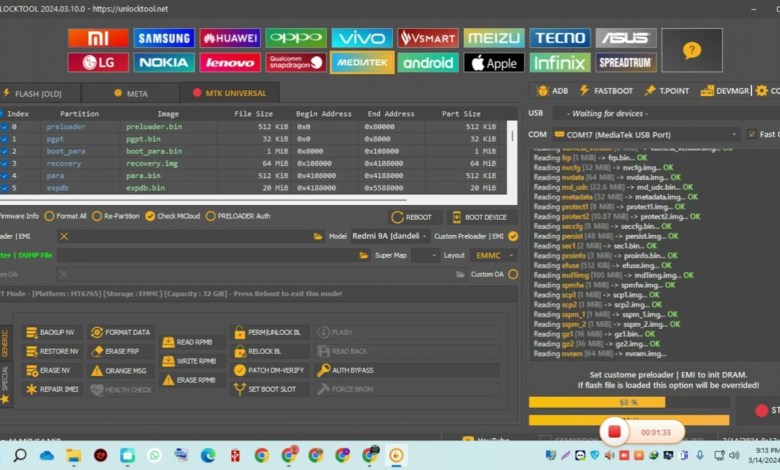Click the yellow help question mark icon
Screen dimensions: 780x470
691,50
